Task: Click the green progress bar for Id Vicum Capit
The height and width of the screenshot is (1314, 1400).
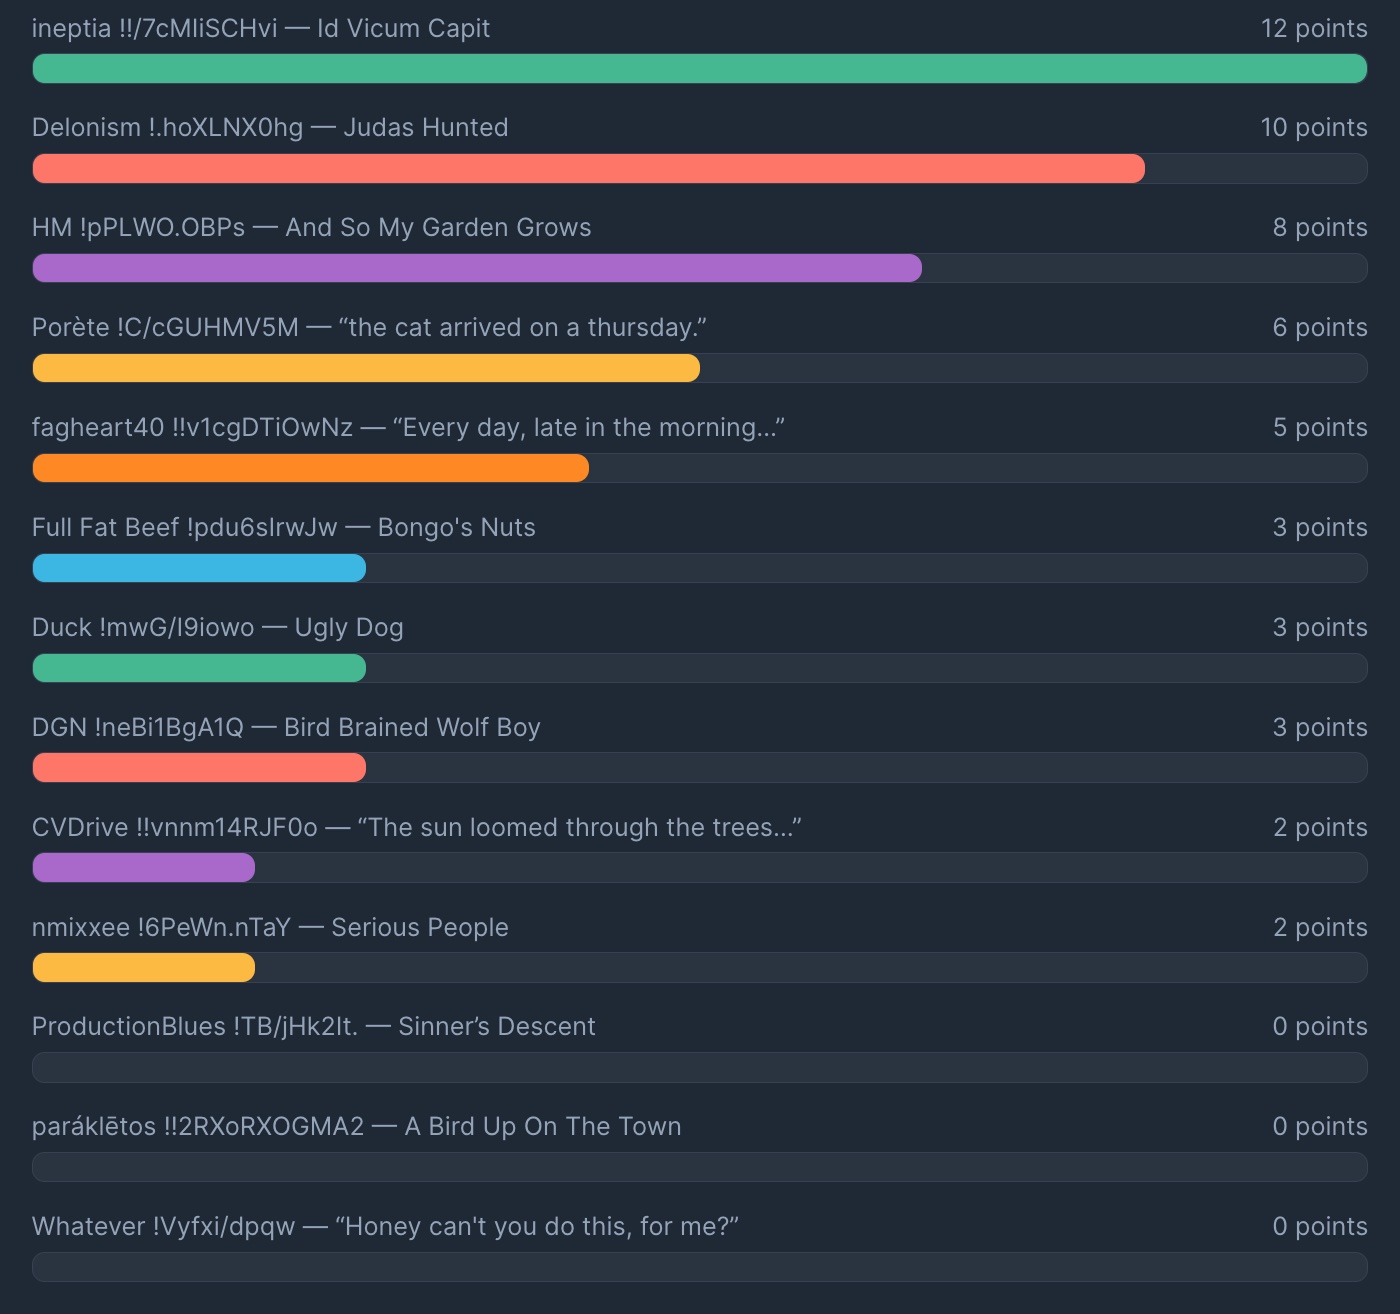Action: 700,68
